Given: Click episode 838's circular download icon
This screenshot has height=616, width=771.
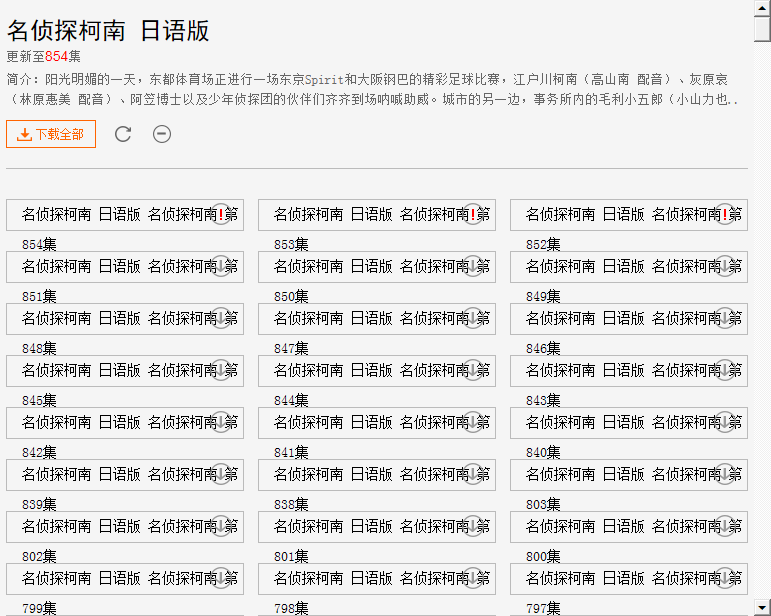Looking at the screenshot, I should 473,474.
